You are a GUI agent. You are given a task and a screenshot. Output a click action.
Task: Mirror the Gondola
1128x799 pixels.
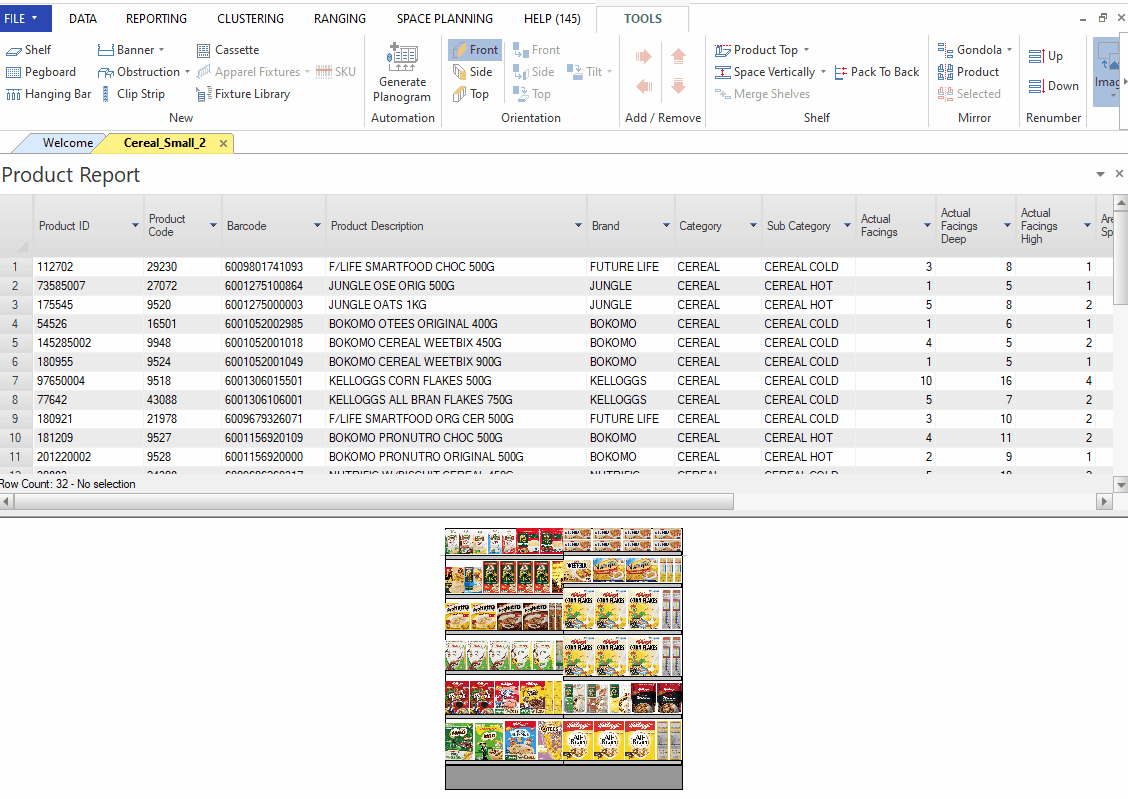point(970,50)
